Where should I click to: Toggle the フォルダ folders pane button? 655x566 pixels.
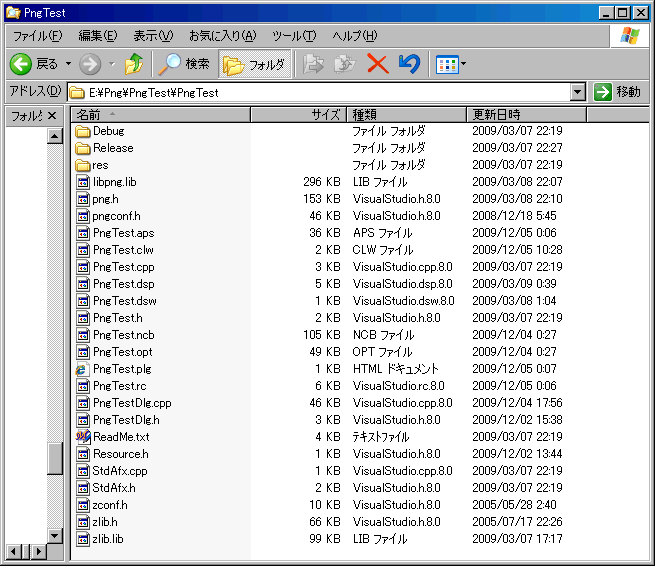254,64
